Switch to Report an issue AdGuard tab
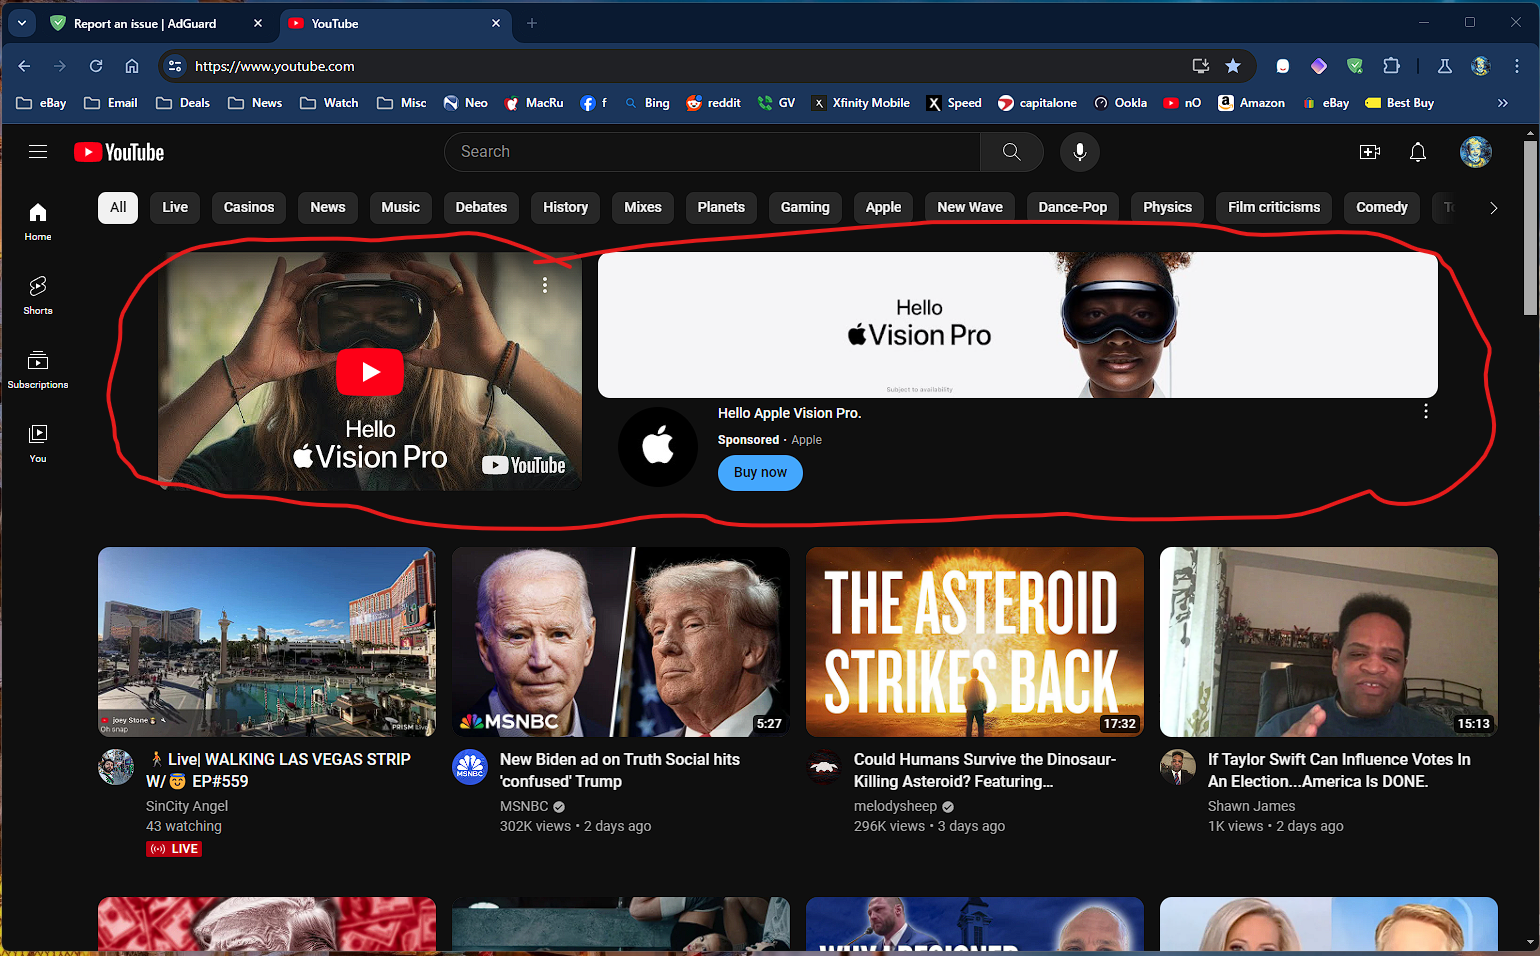1540x956 pixels. pos(144,23)
